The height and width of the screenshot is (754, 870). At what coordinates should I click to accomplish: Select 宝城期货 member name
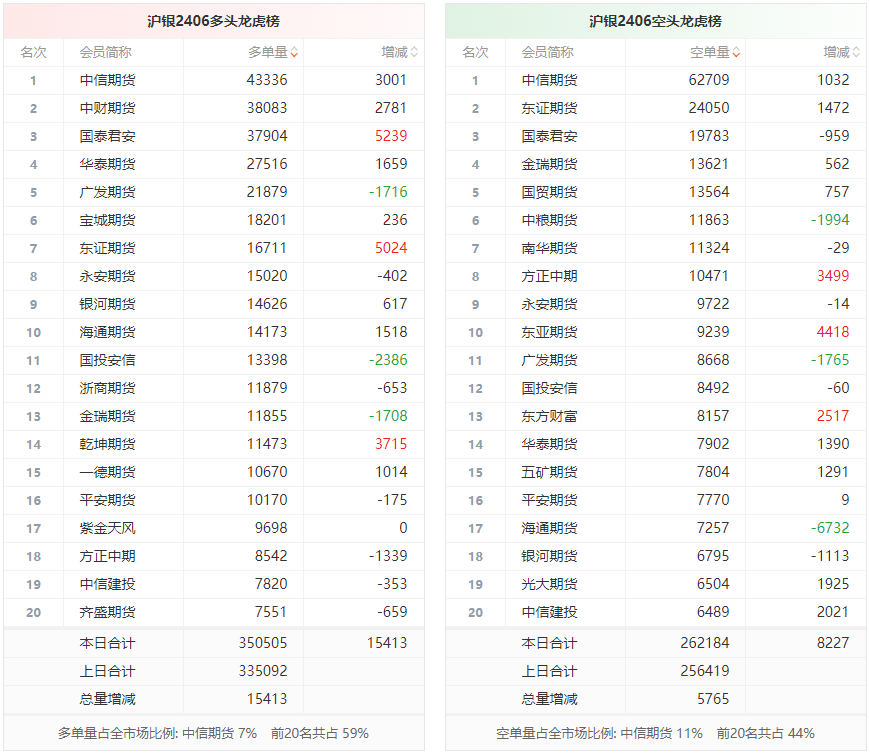point(107,220)
